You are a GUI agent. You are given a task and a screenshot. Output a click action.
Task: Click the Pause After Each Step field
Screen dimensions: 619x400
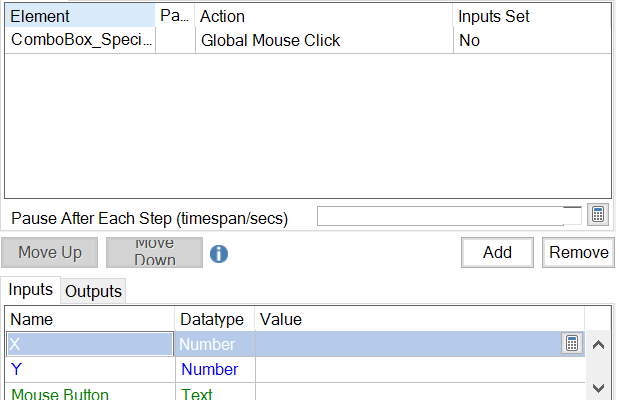tap(440, 216)
